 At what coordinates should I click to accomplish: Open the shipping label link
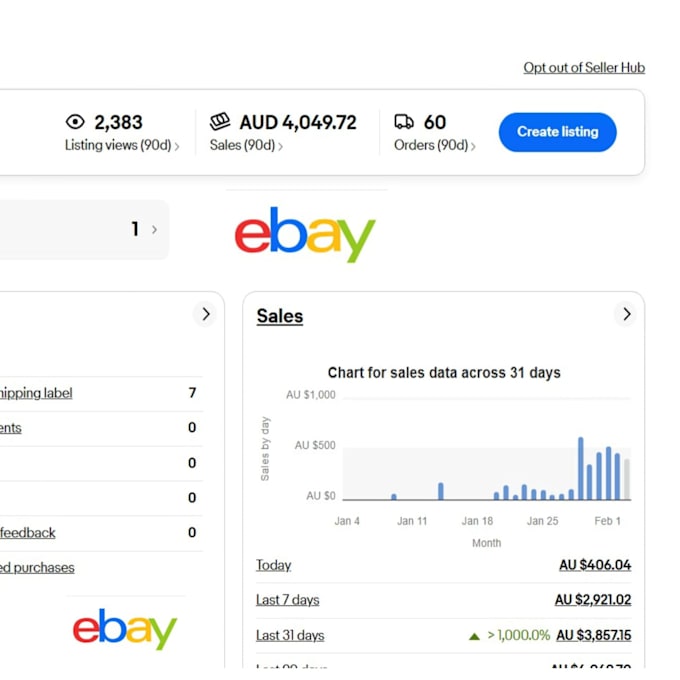tap(36, 393)
